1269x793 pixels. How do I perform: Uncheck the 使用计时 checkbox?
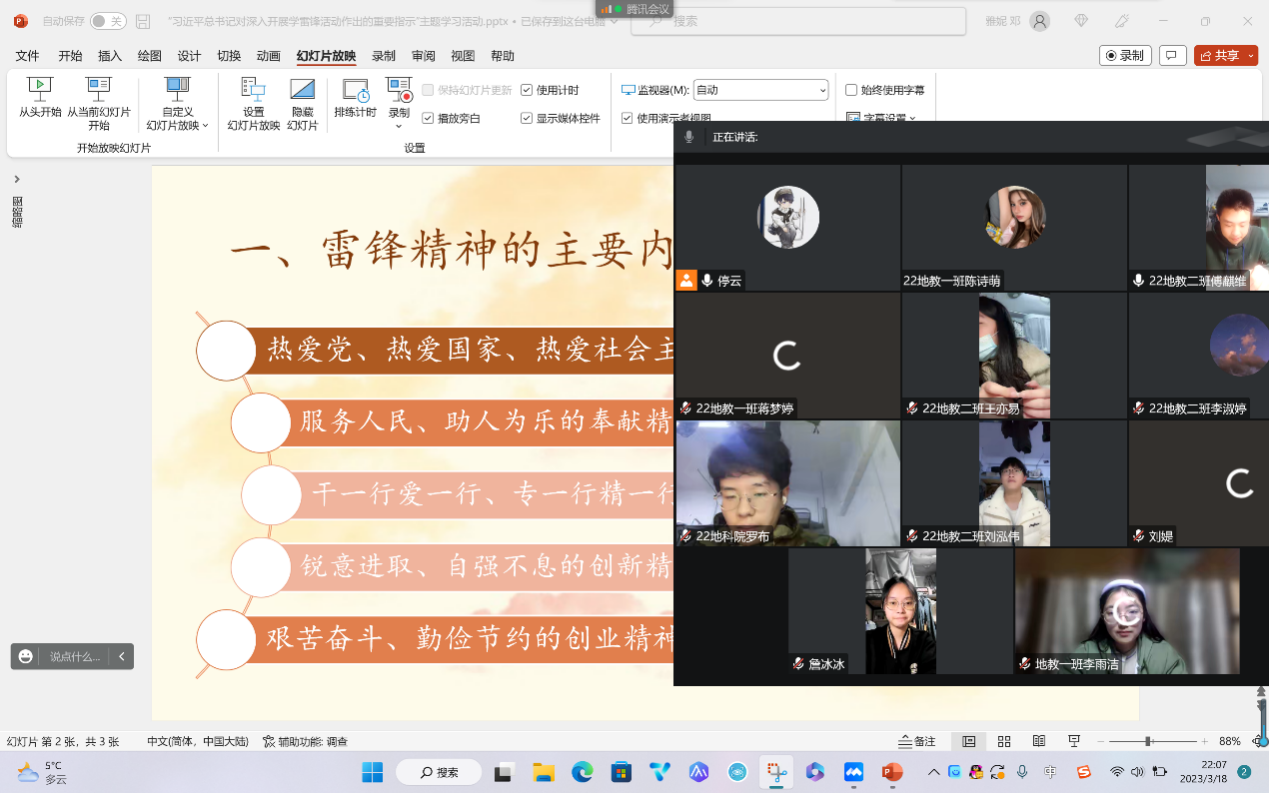527,90
